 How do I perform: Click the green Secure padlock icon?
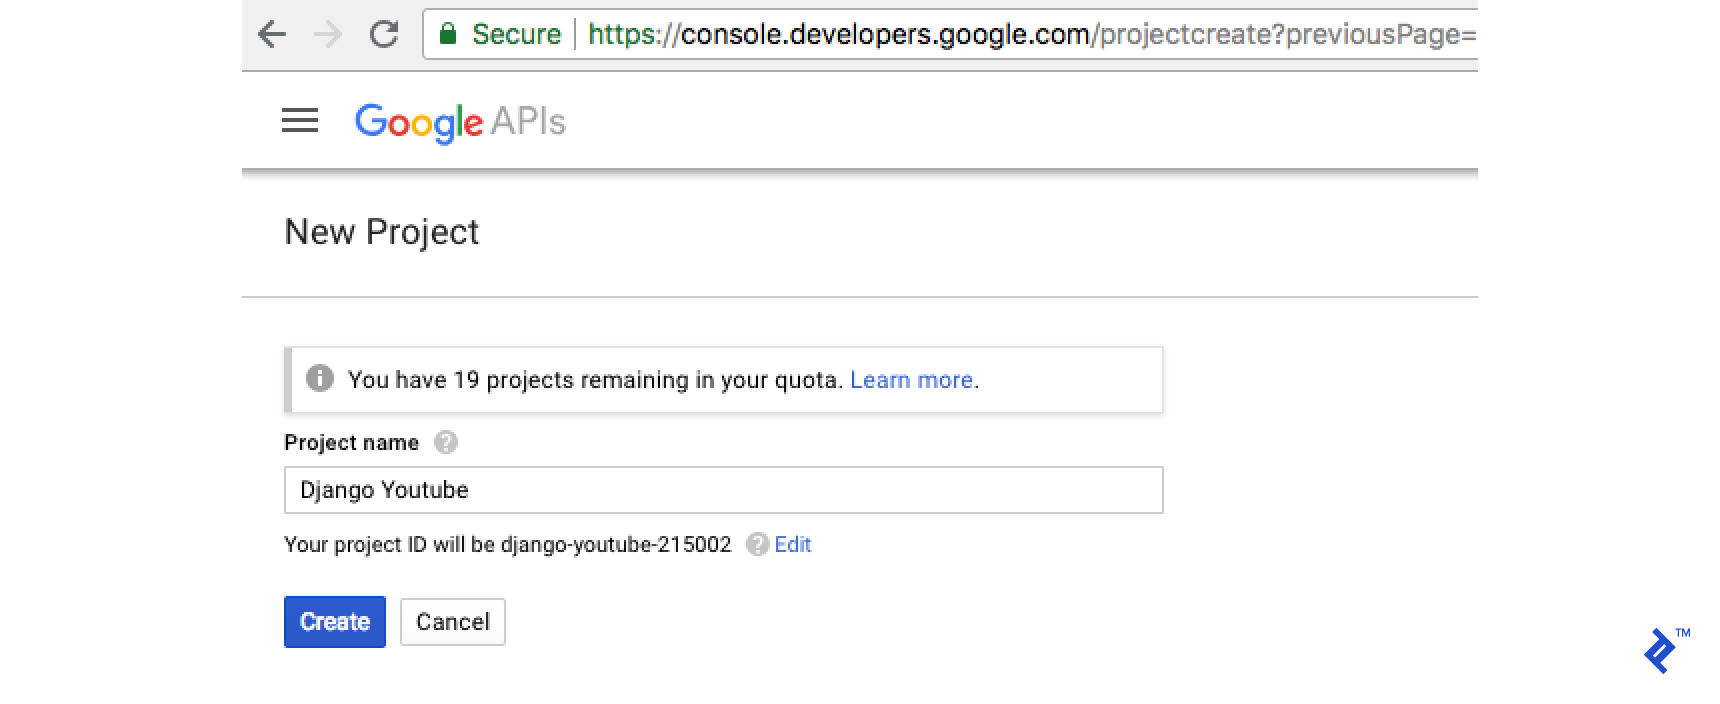coord(450,33)
